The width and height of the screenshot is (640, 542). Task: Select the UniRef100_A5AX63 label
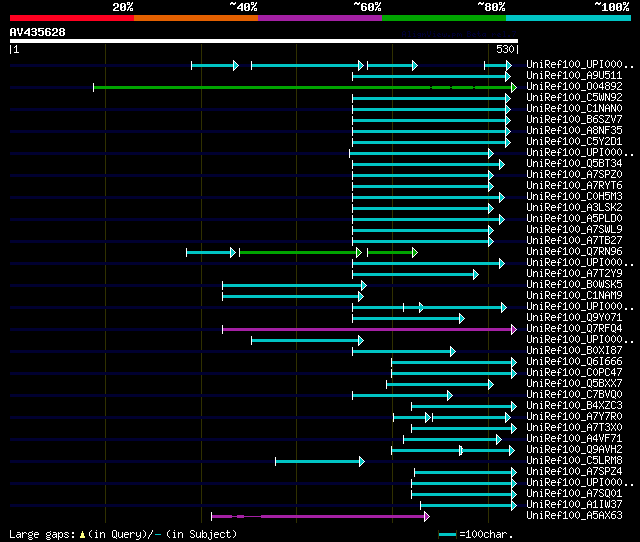tap(574, 516)
